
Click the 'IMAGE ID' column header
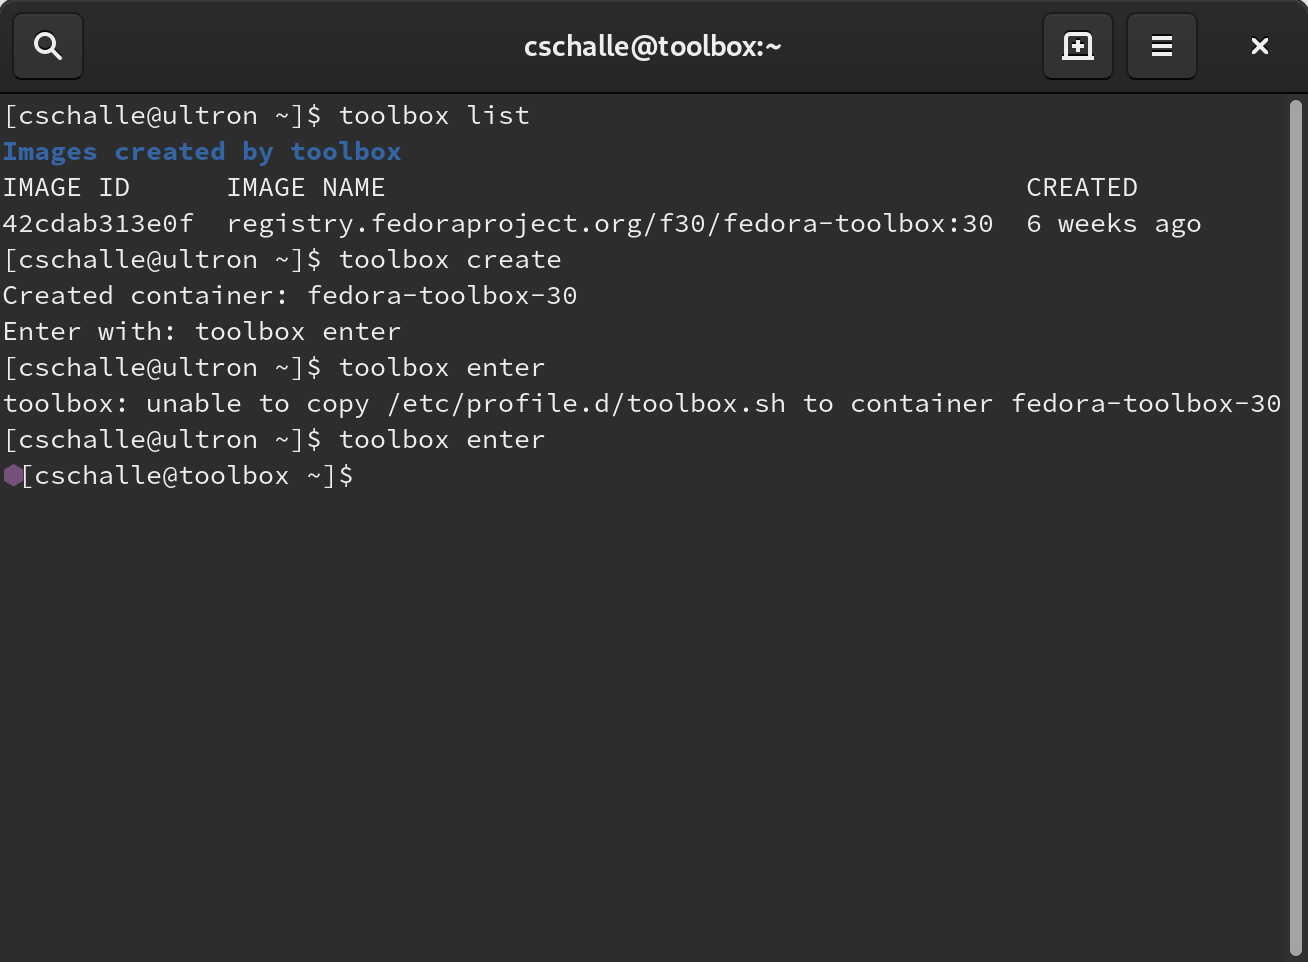[x=66, y=187]
